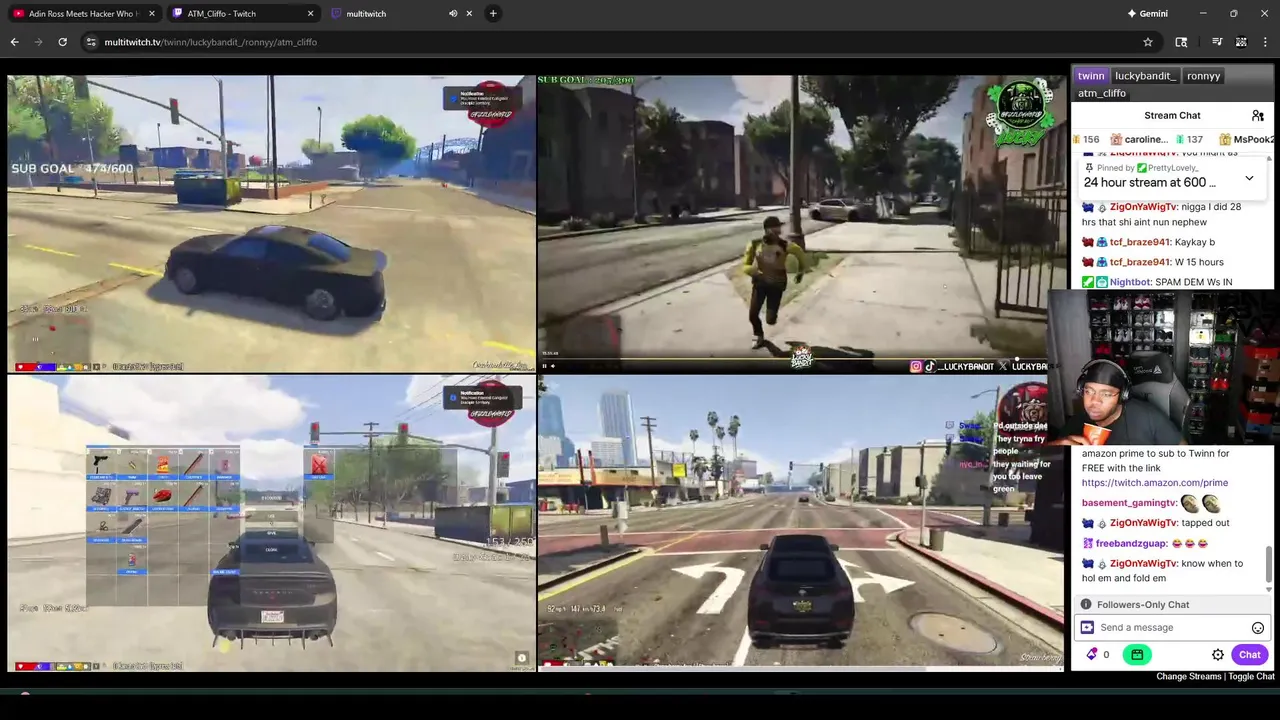Open Nightbot's chat username

(x=1129, y=282)
